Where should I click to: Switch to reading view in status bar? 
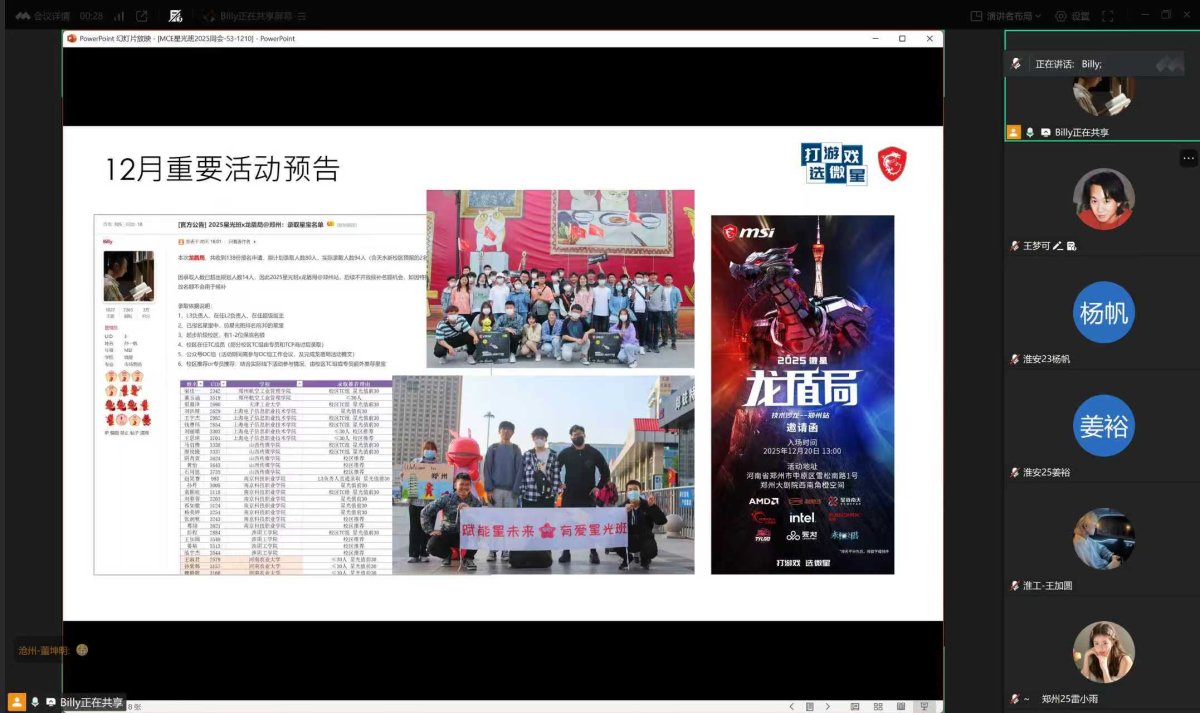pos(901,706)
